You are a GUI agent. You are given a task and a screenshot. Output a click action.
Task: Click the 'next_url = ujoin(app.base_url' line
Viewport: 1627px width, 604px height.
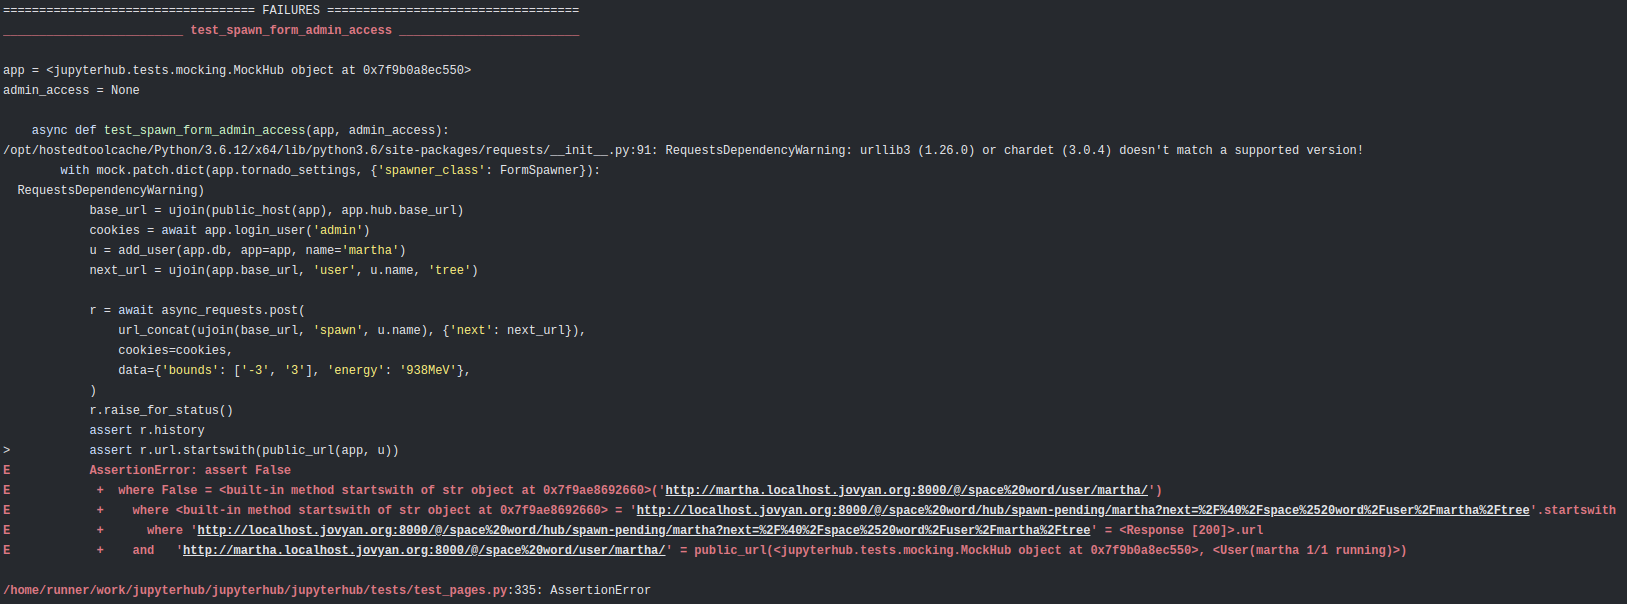click(283, 270)
